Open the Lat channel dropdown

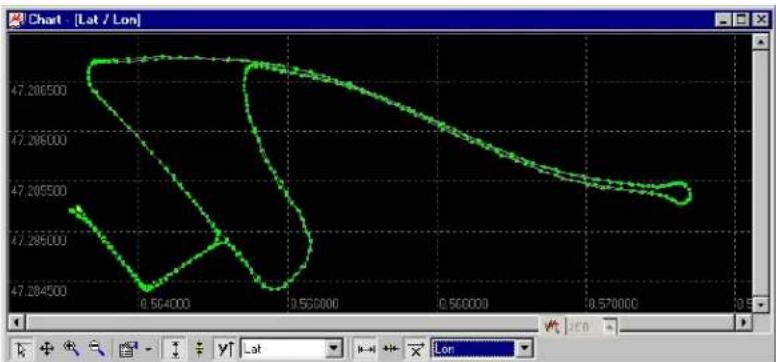coord(334,350)
